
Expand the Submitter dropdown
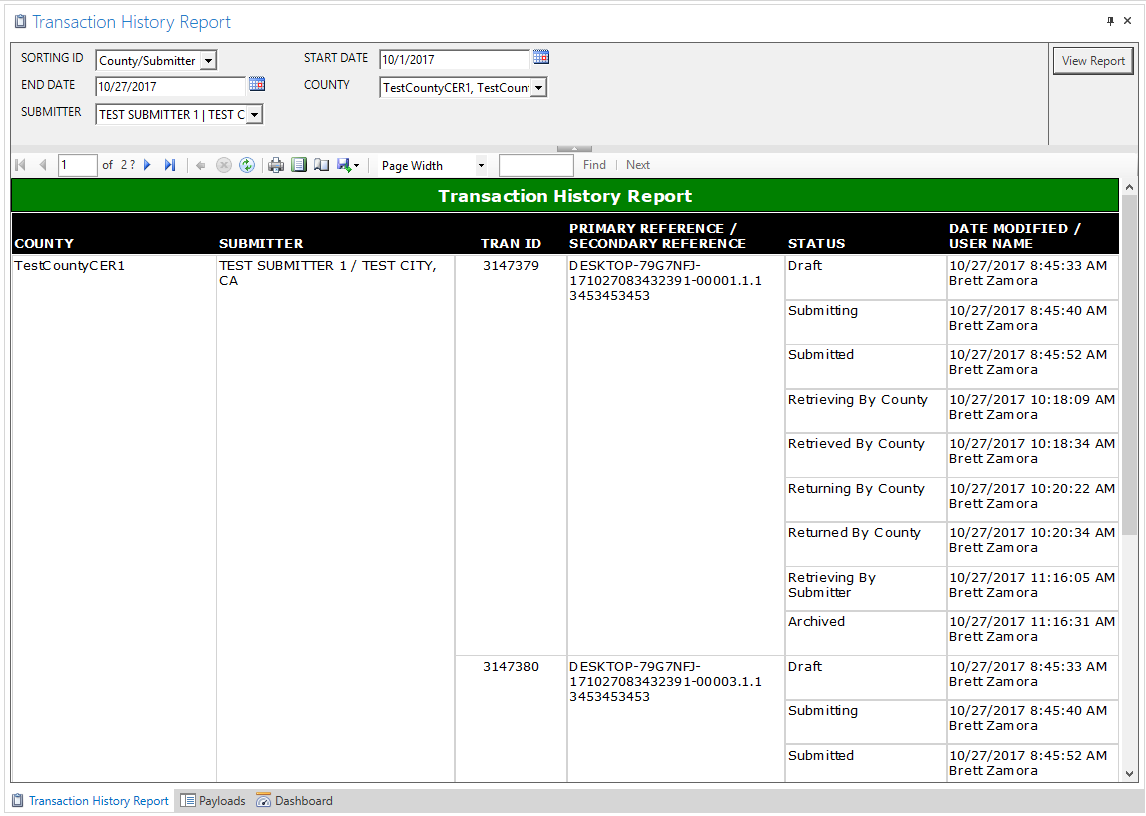point(254,115)
